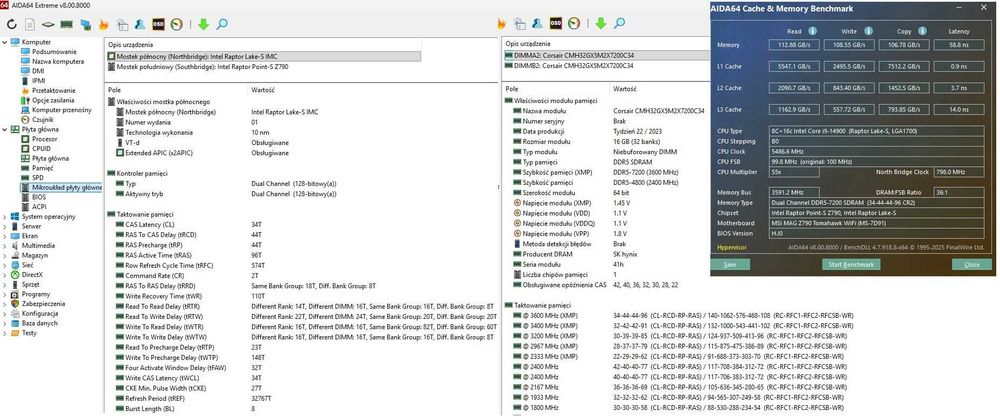Image resolution: width=1000 pixels, height=416 pixels.
Task: Expand the Multimedia node arrow
Action: click(x=5, y=246)
